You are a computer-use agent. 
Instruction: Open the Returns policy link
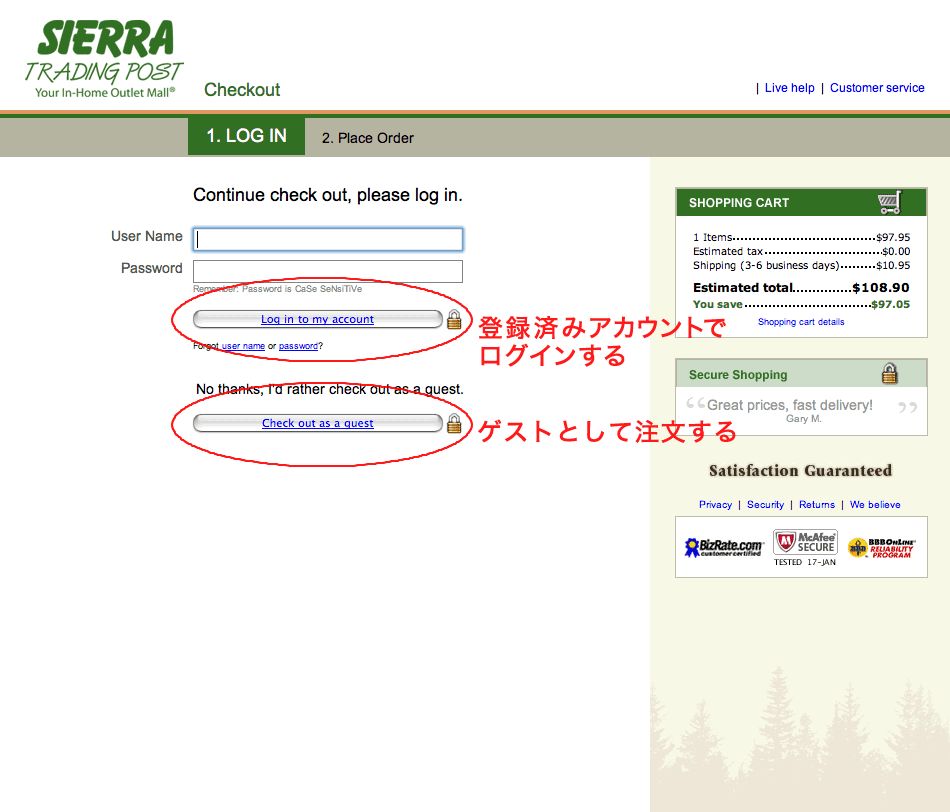[817, 505]
